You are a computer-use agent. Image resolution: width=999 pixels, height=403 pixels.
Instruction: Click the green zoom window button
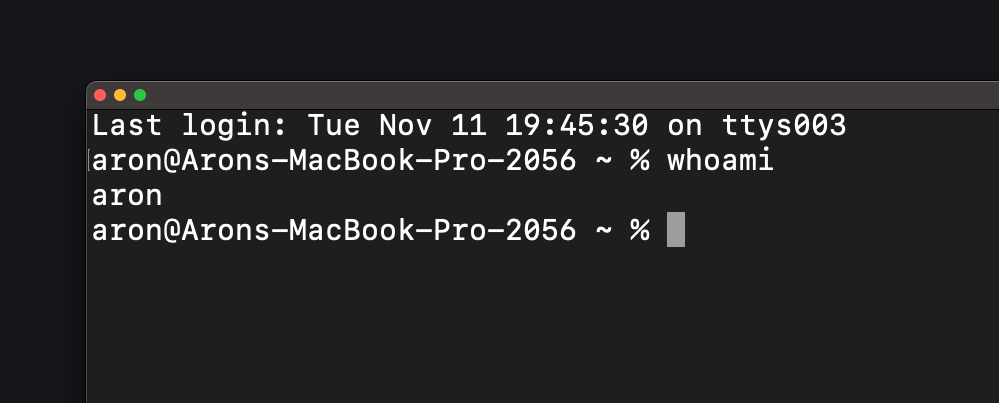(x=140, y=95)
